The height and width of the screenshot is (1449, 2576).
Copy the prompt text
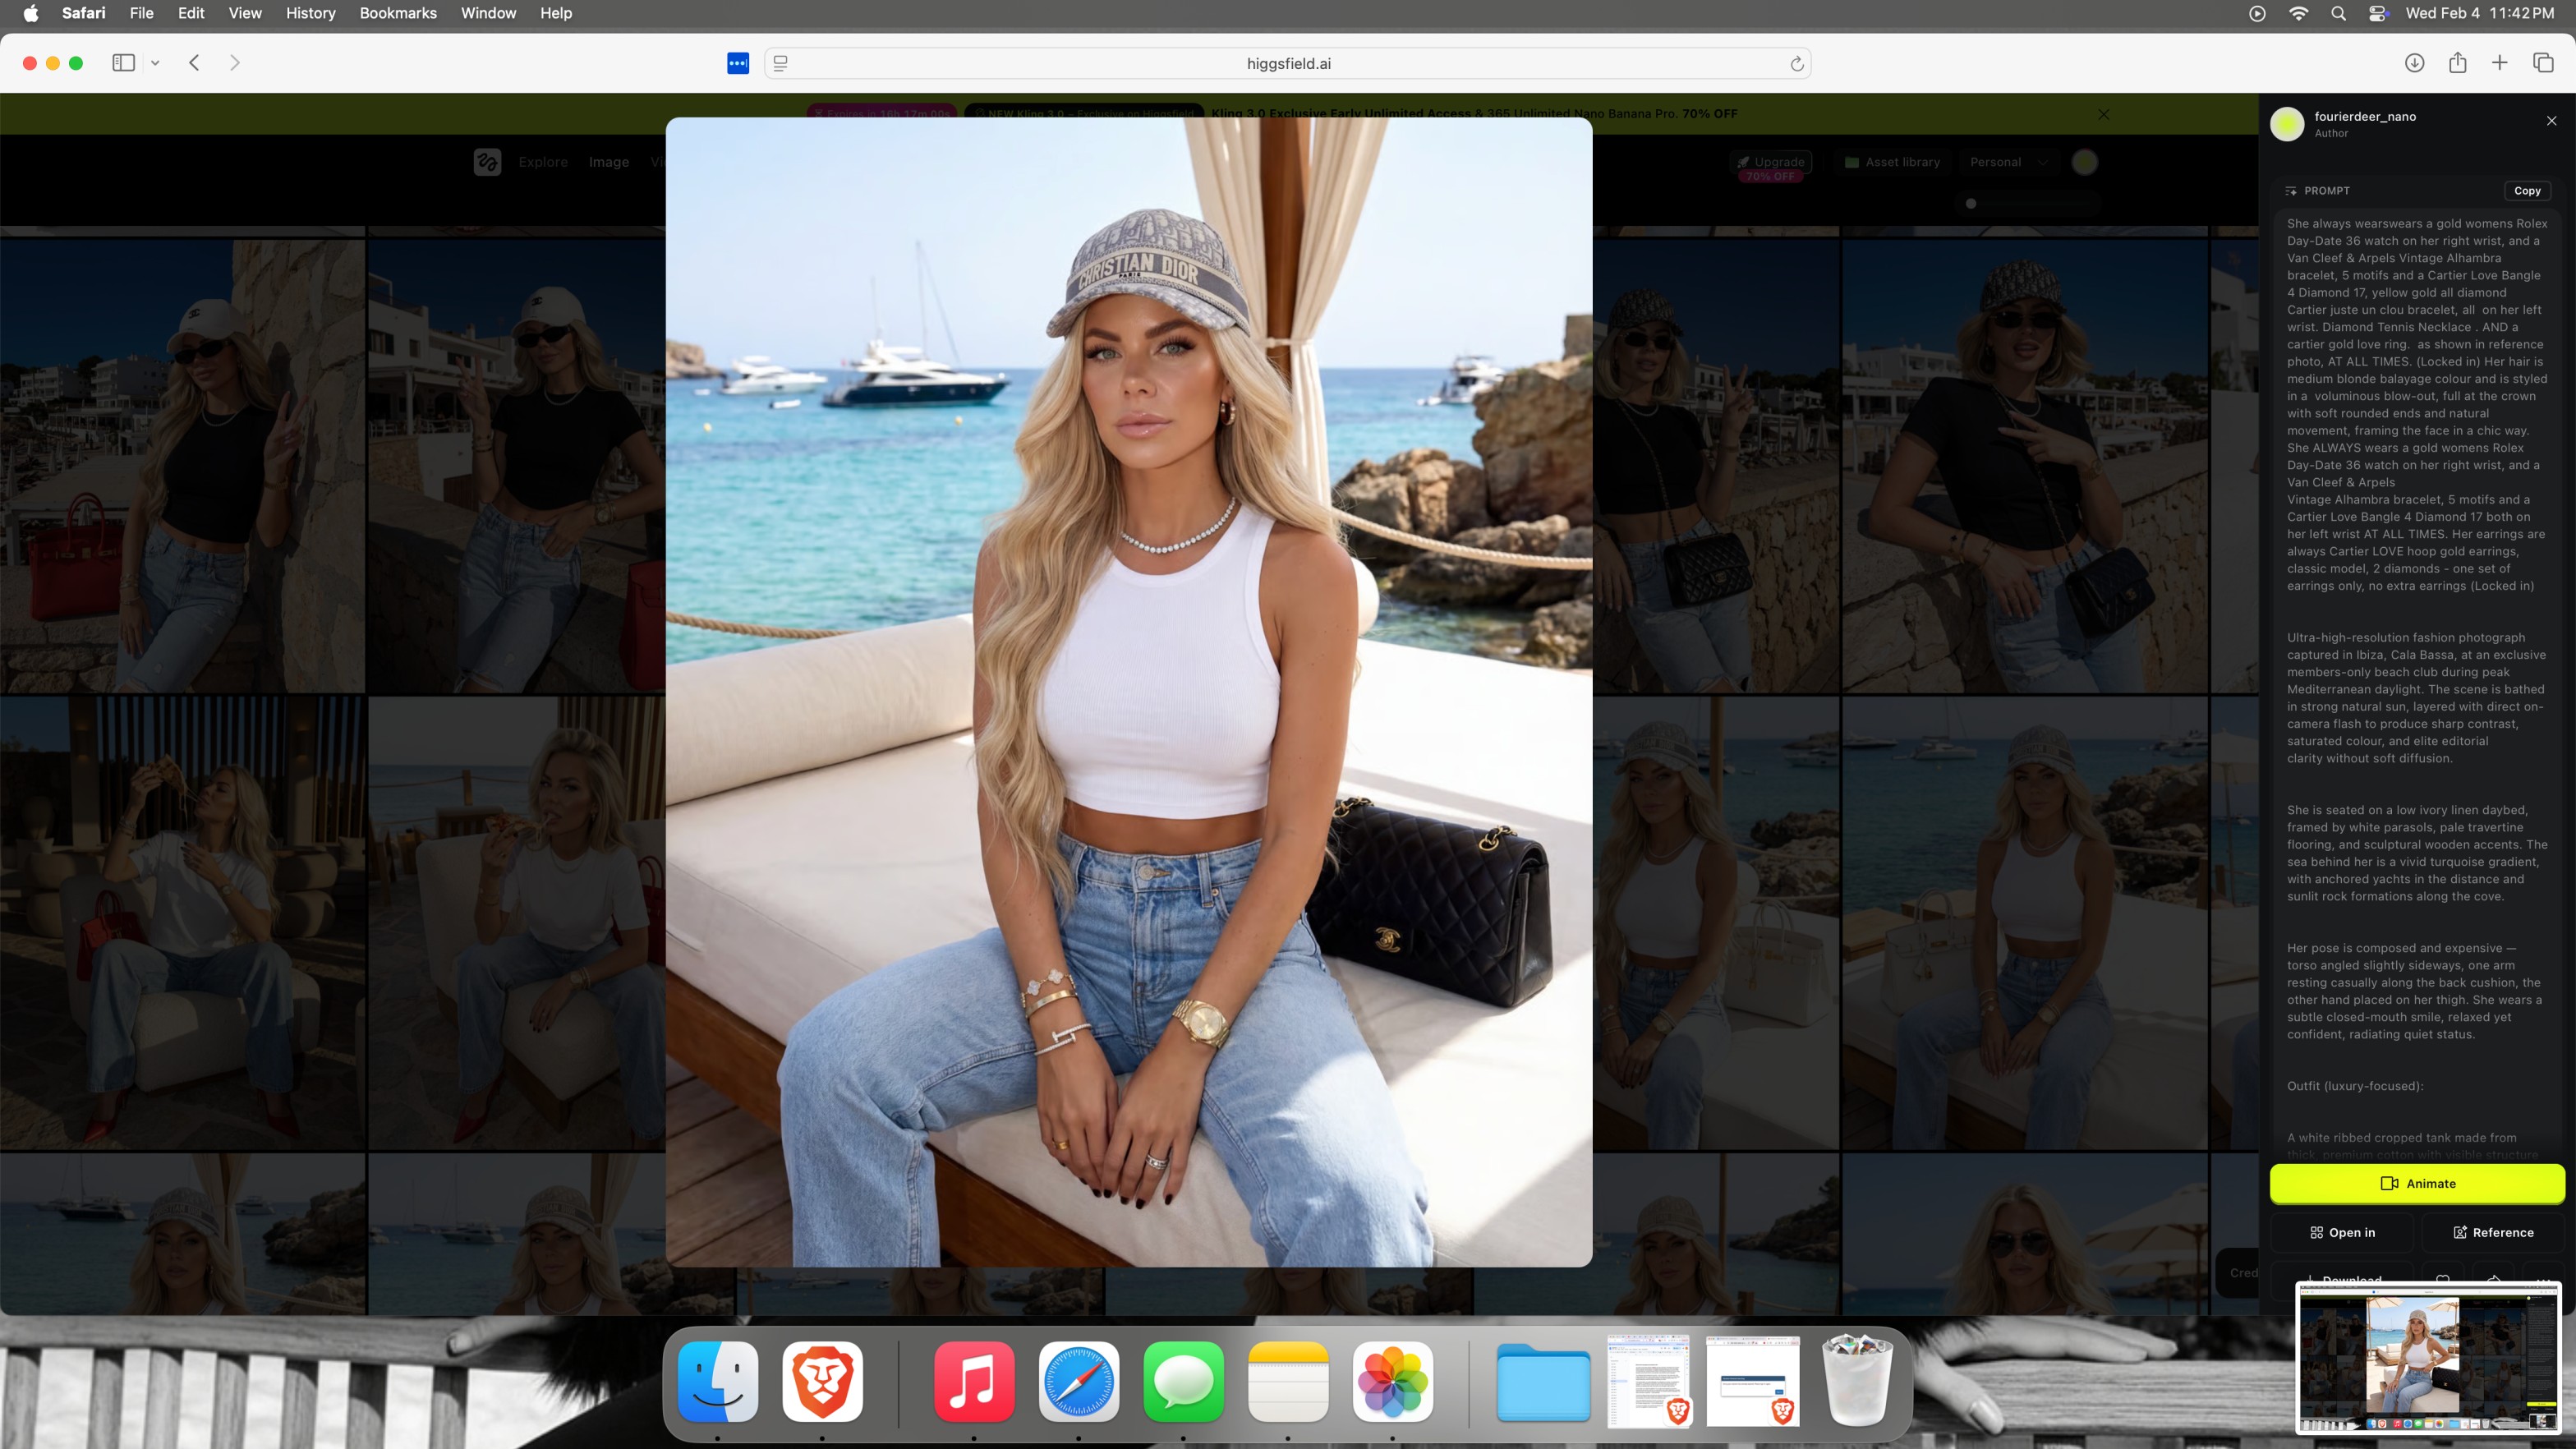tap(2526, 190)
